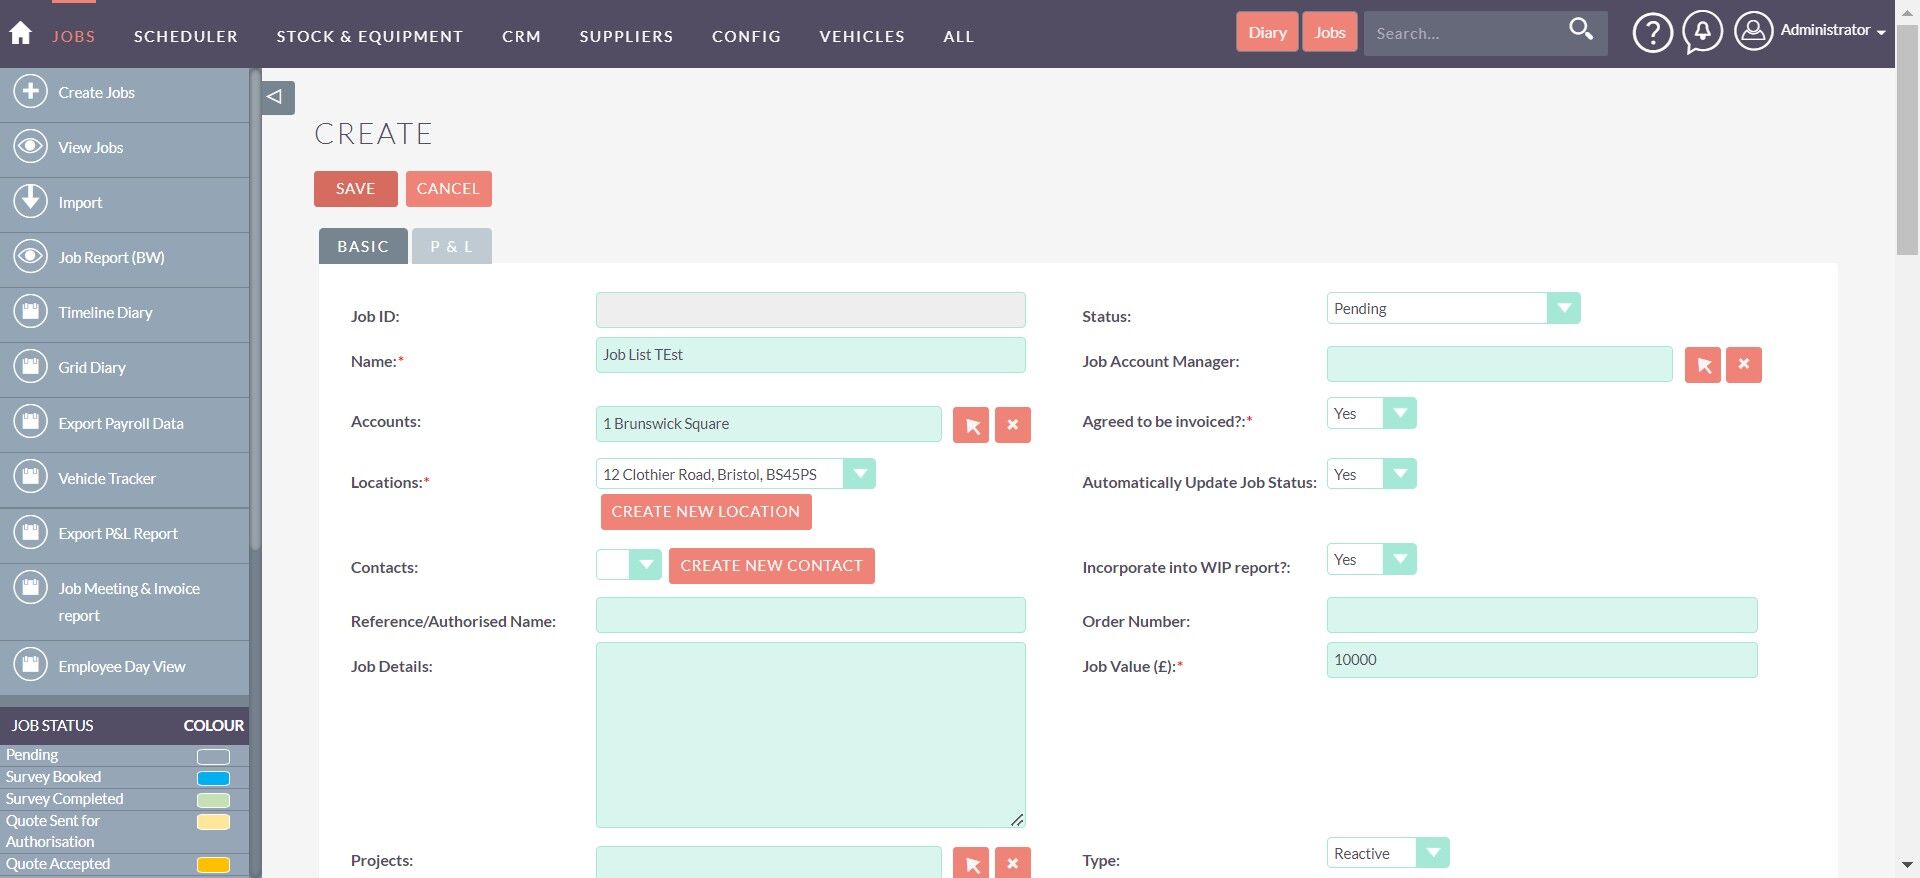Image resolution: width=1920 pixels, height=878 pixels.
Task: Open Incorporate into WIP report dropdown
Action: [1371, 559]
